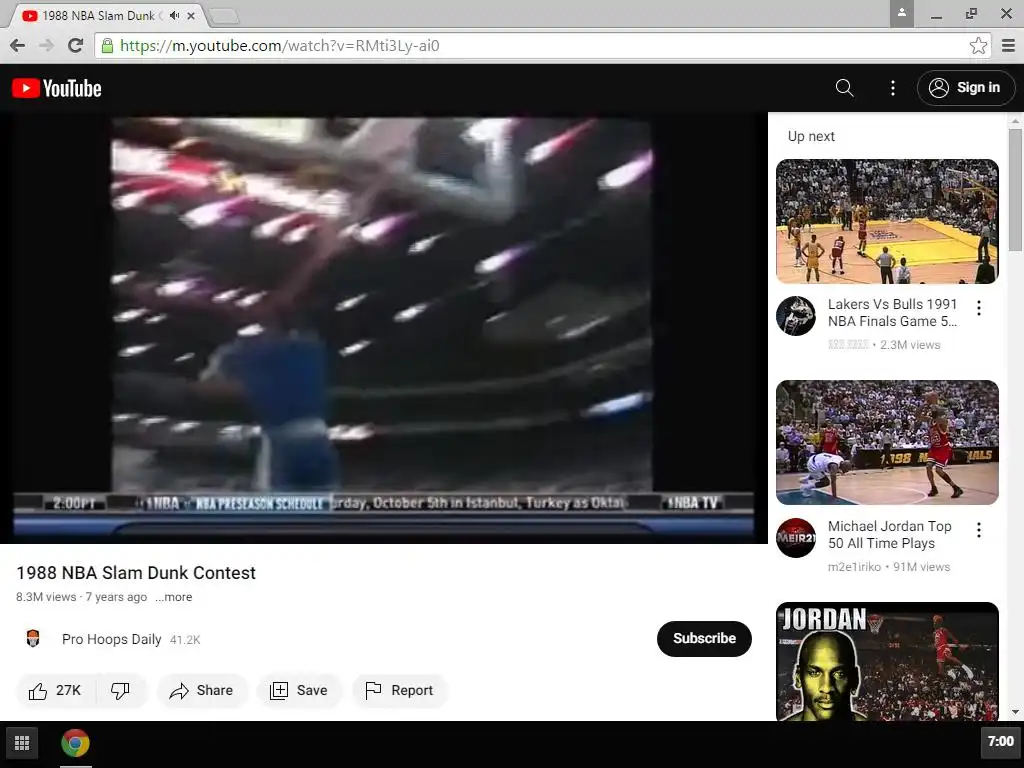Screen dimensions: 1024x768
Task: View site security via the green padlock icon
Action: tap(108, 45)
